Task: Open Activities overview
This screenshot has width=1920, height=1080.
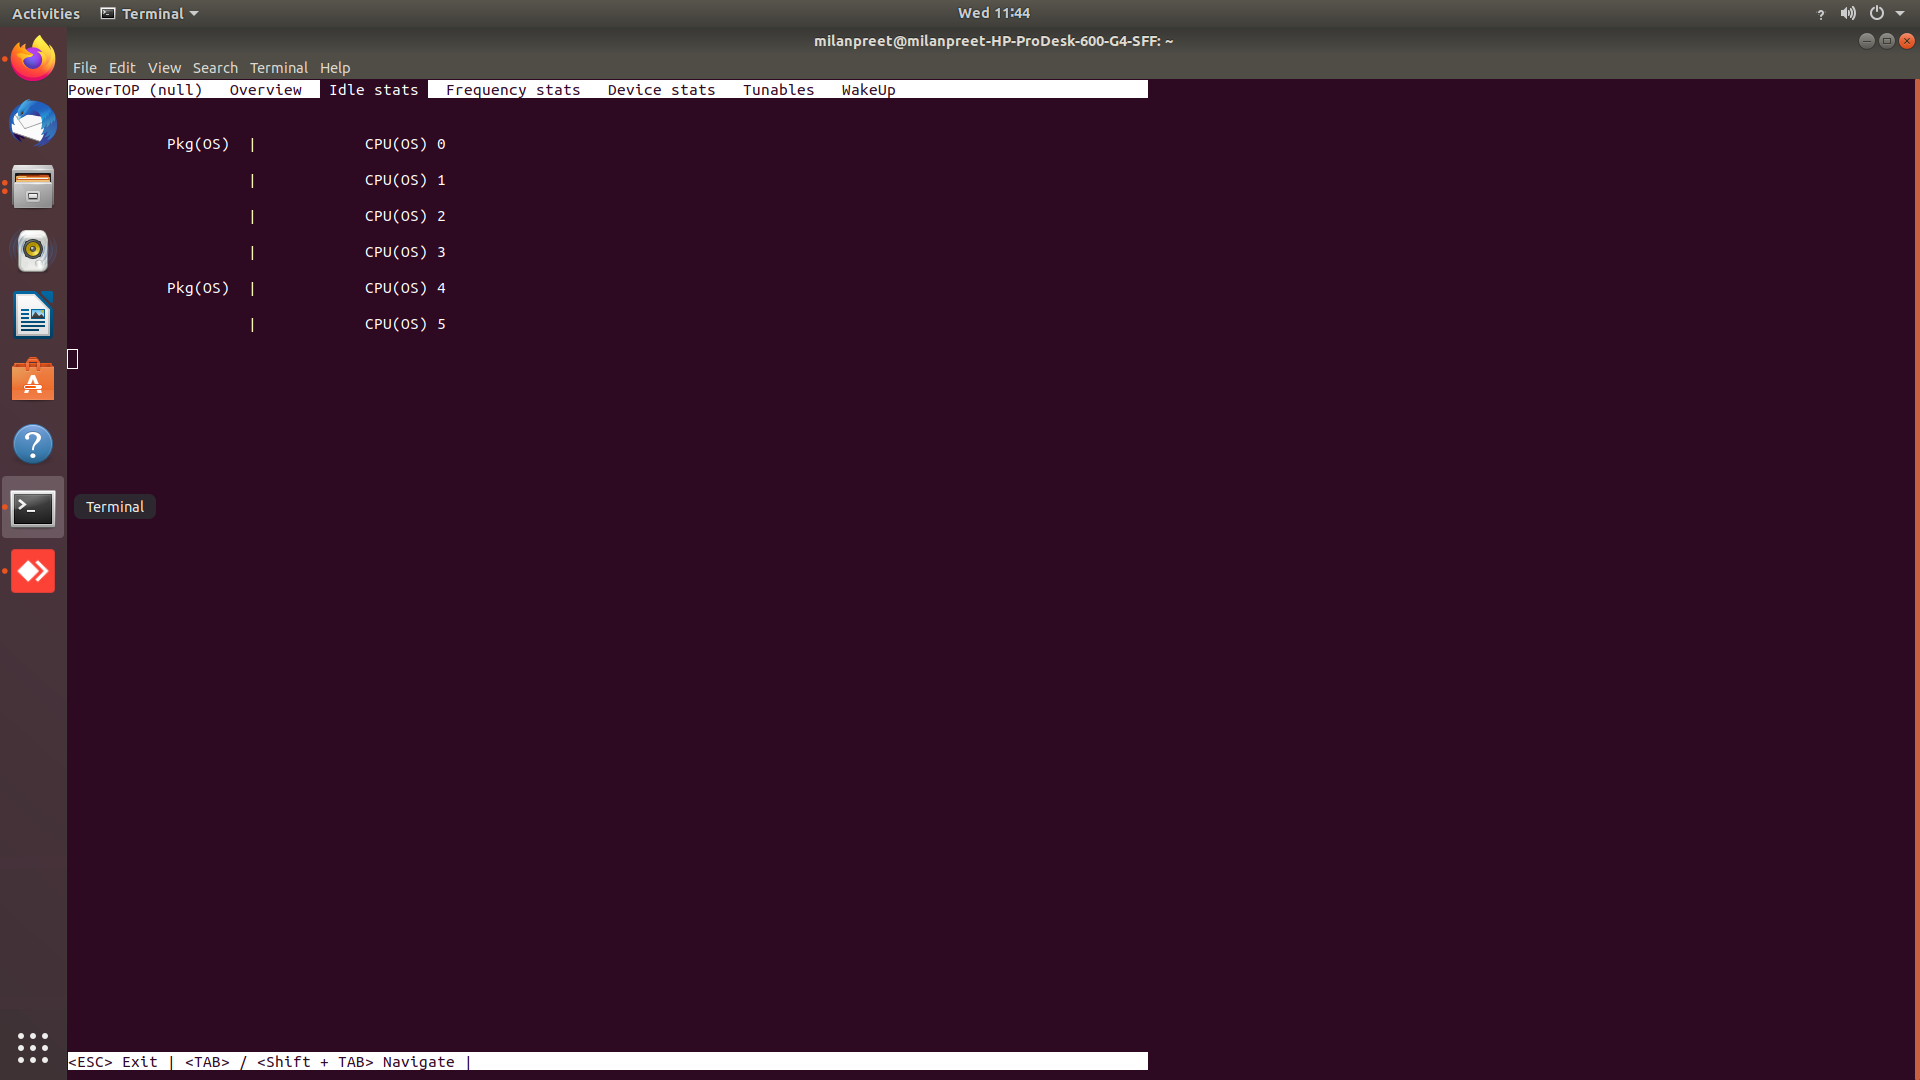Action: (x=46, y=13)
